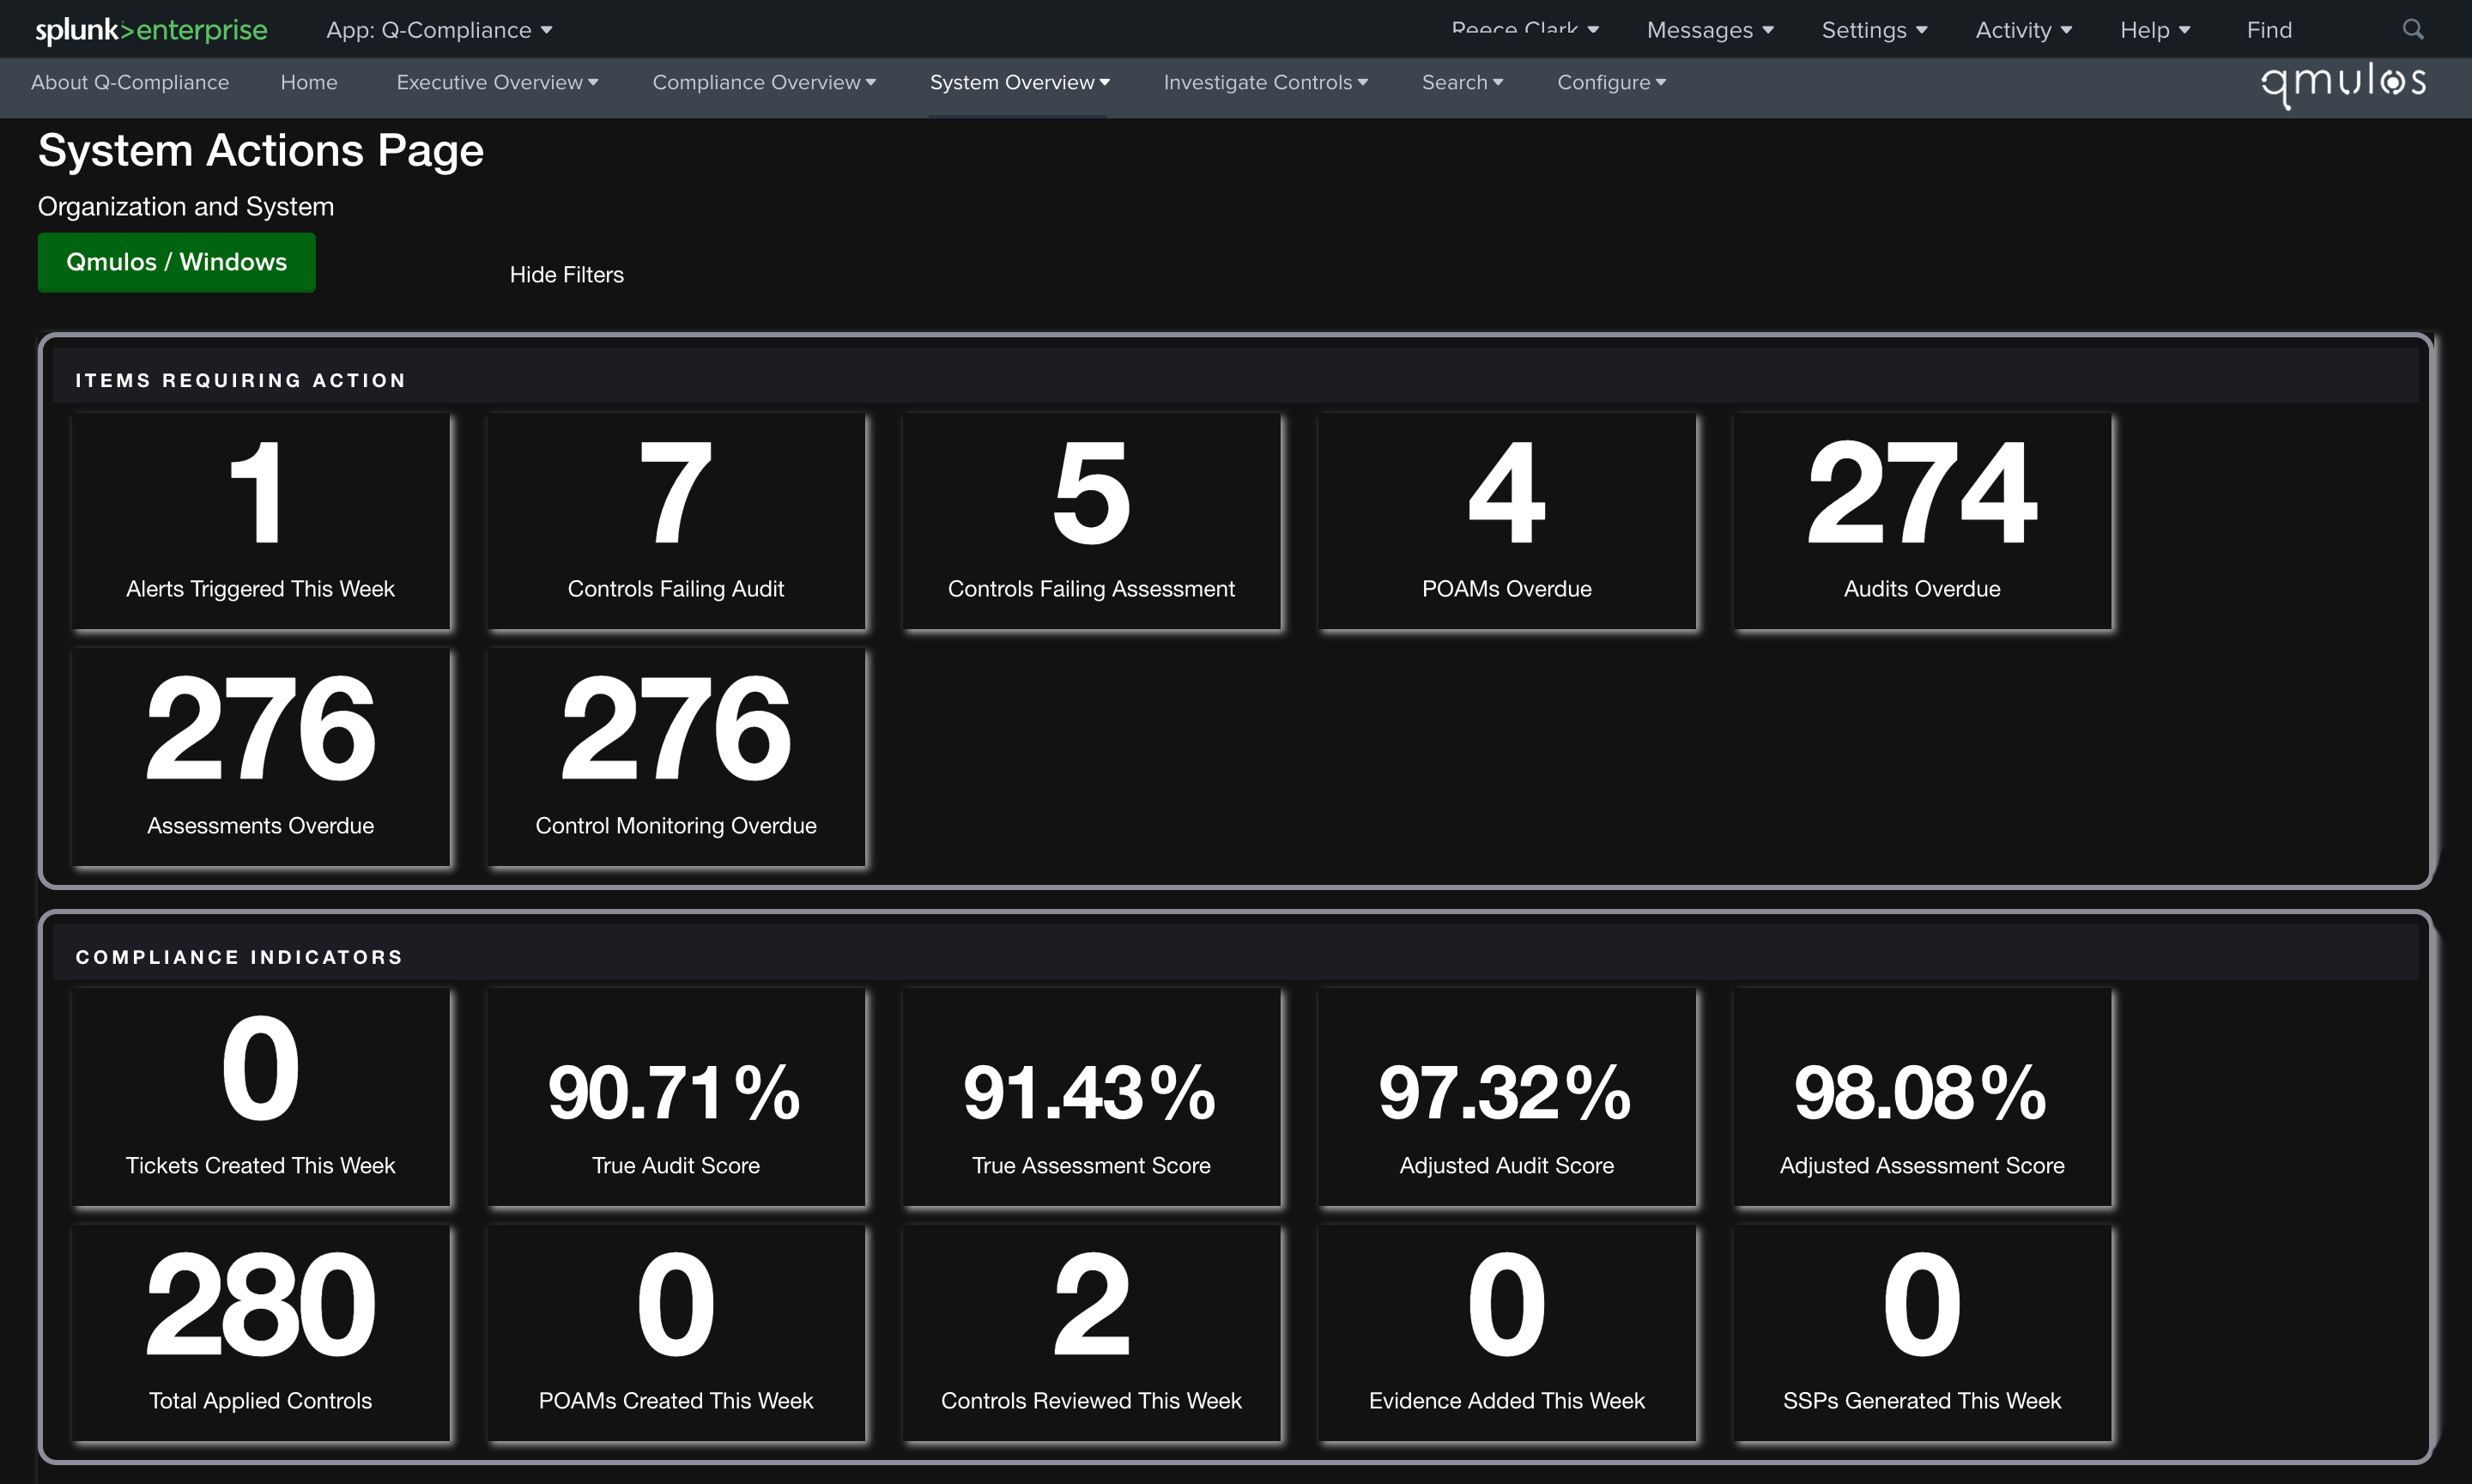Click the Organization and System label
This screenshot has height=1484, width=2472.
[186, 206]
